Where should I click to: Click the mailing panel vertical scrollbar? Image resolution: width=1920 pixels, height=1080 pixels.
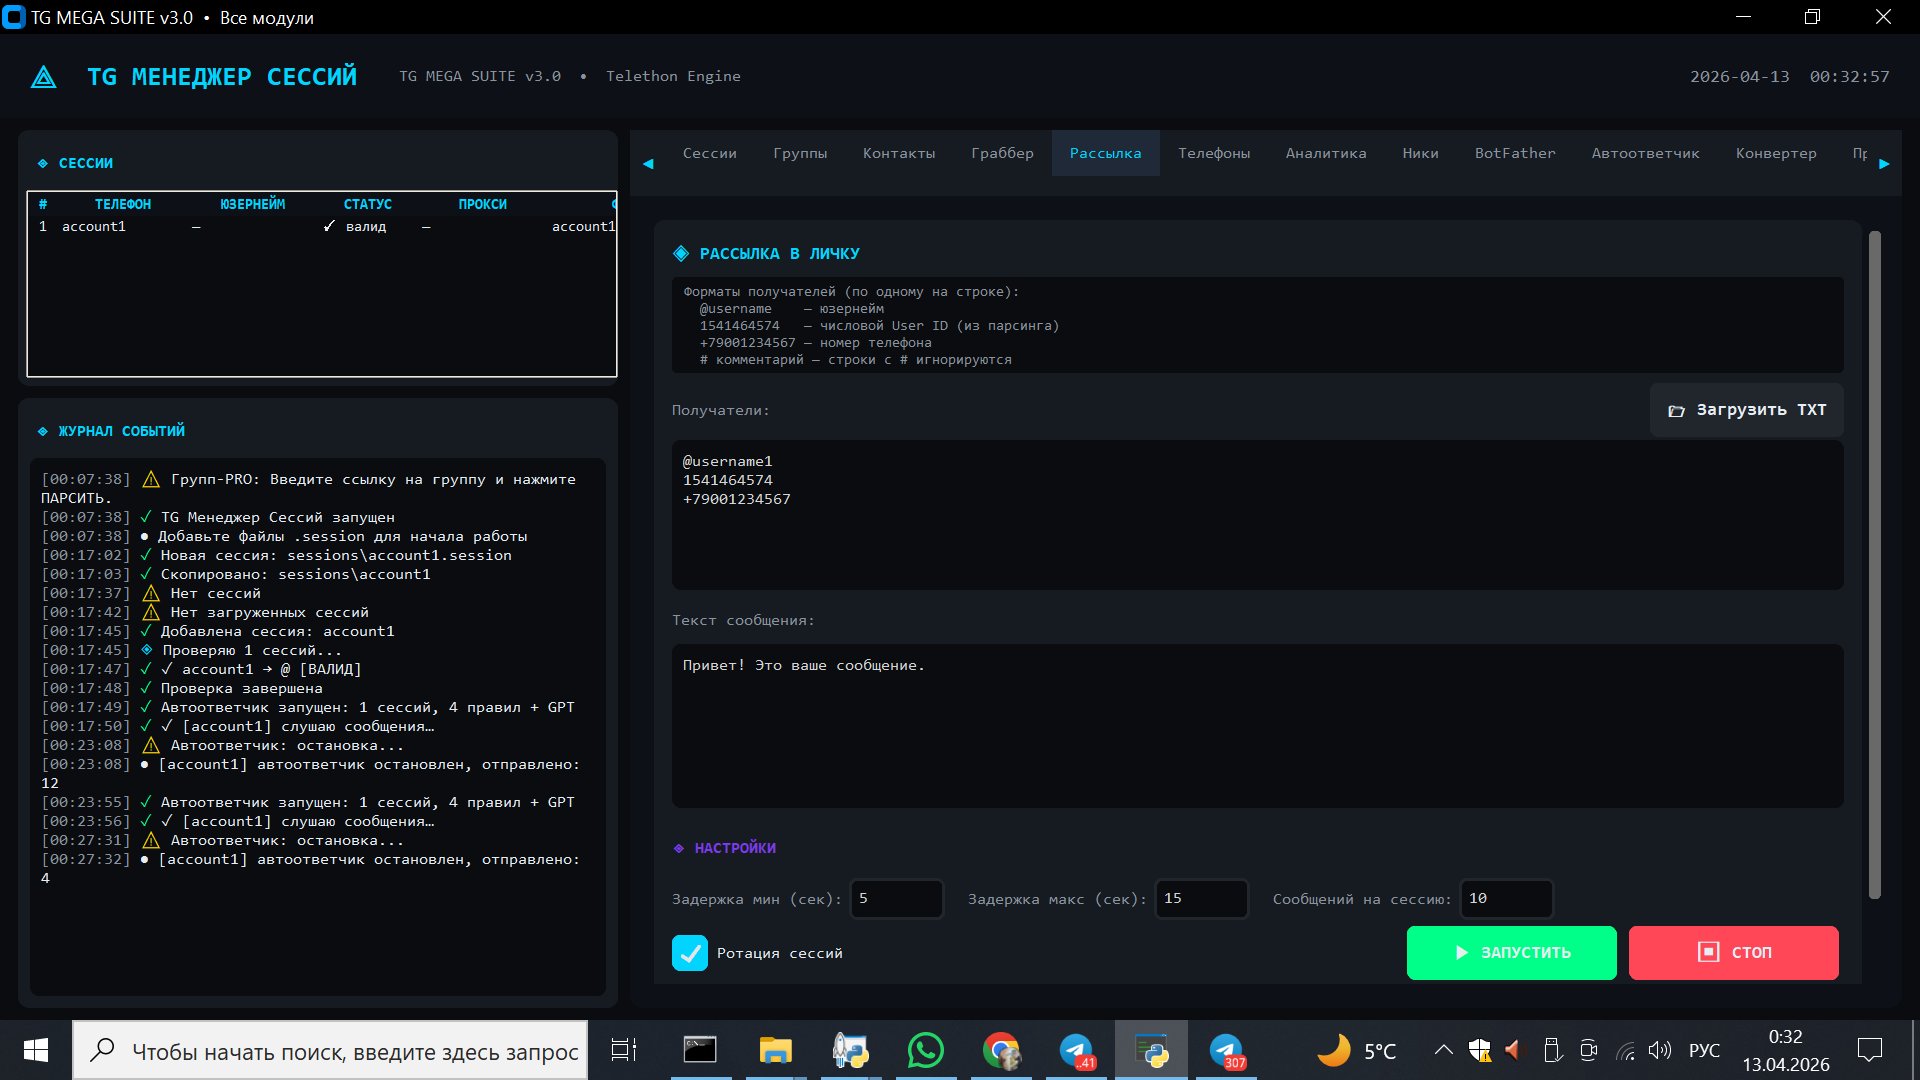pos(1874,565)
